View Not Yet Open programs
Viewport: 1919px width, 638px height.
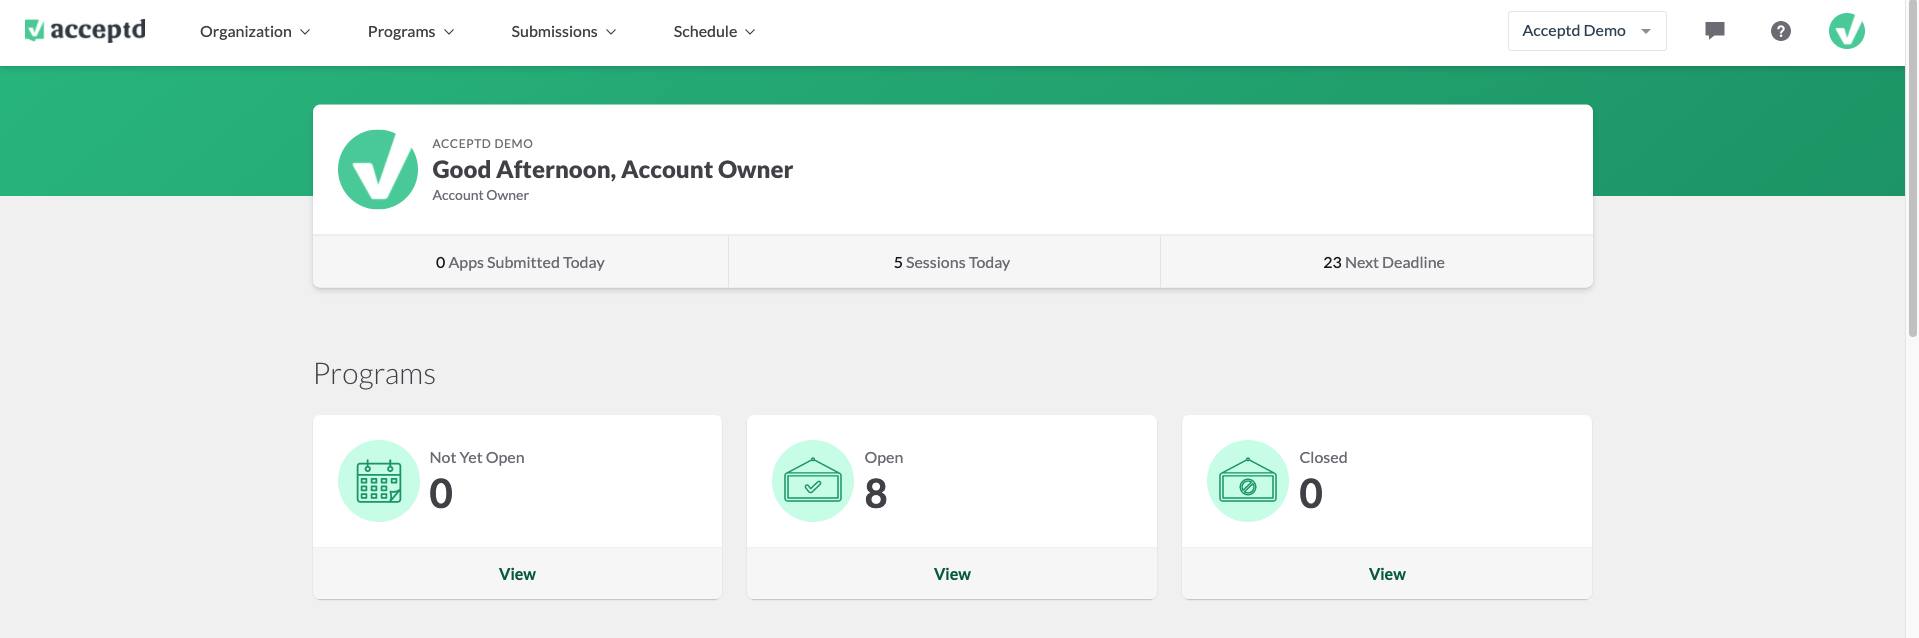pyautogui.click(x=517, y=574)
